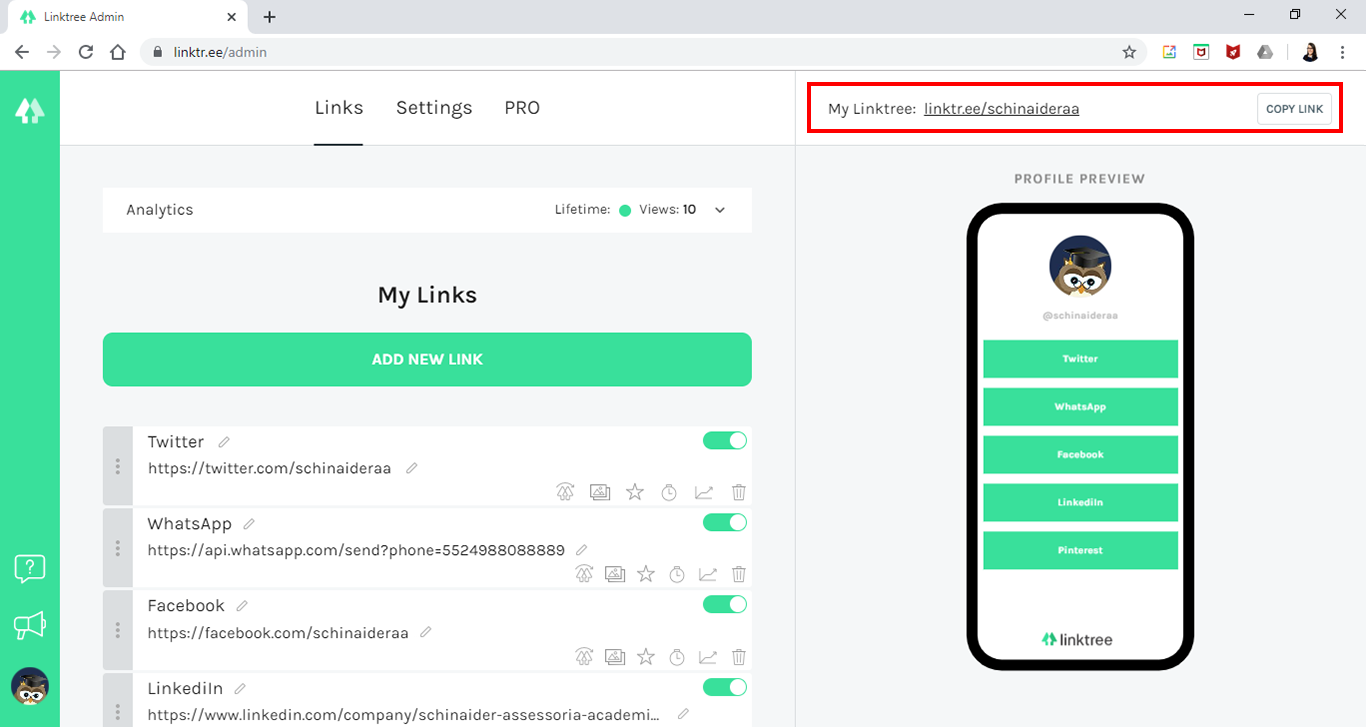
Task: Add thumbnail image to Twitter link
Action: coord(599,492)
